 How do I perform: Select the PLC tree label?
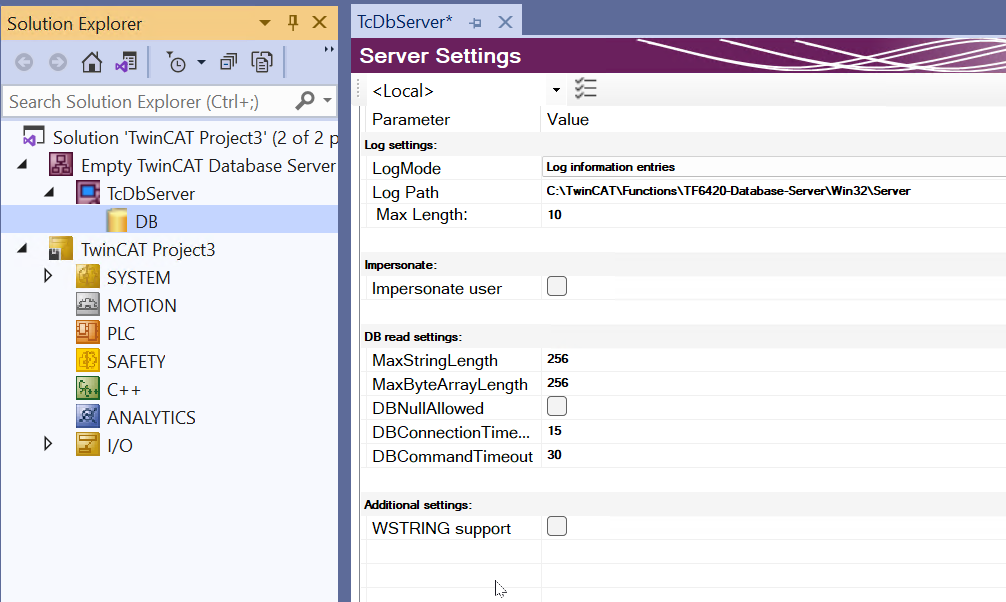coord(121,334)
